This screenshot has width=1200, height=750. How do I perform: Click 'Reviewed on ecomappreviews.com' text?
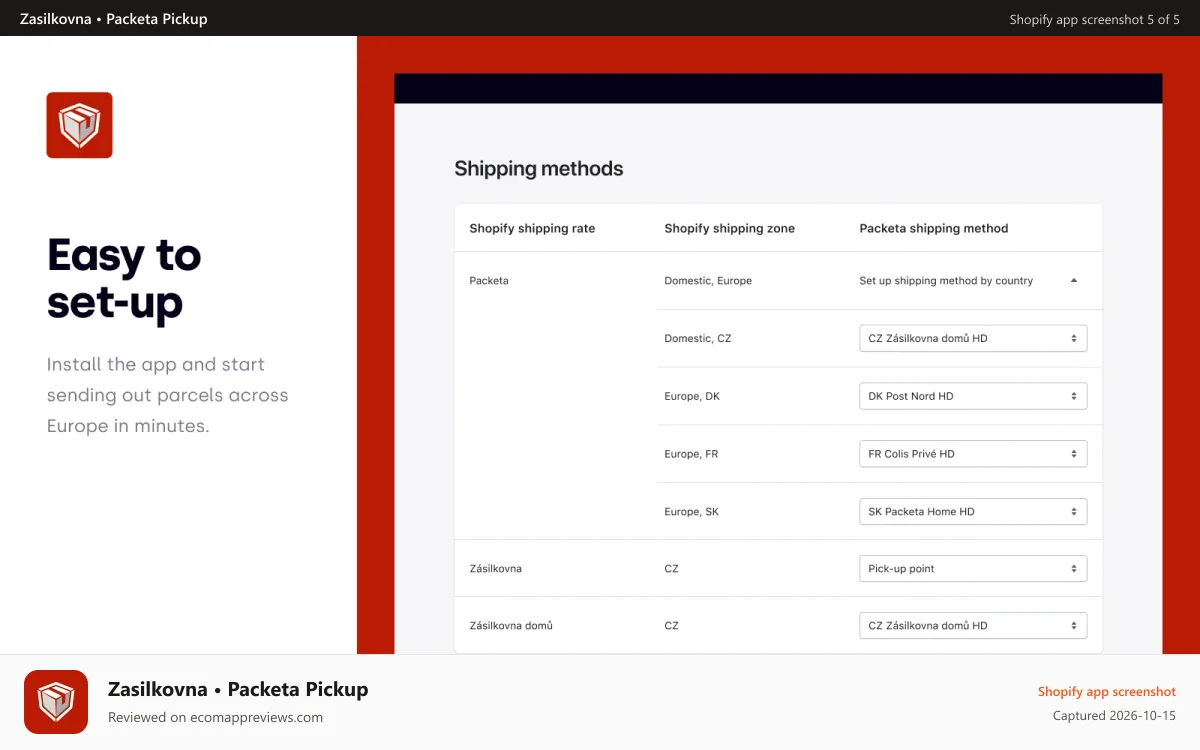[x=215, y=717]
